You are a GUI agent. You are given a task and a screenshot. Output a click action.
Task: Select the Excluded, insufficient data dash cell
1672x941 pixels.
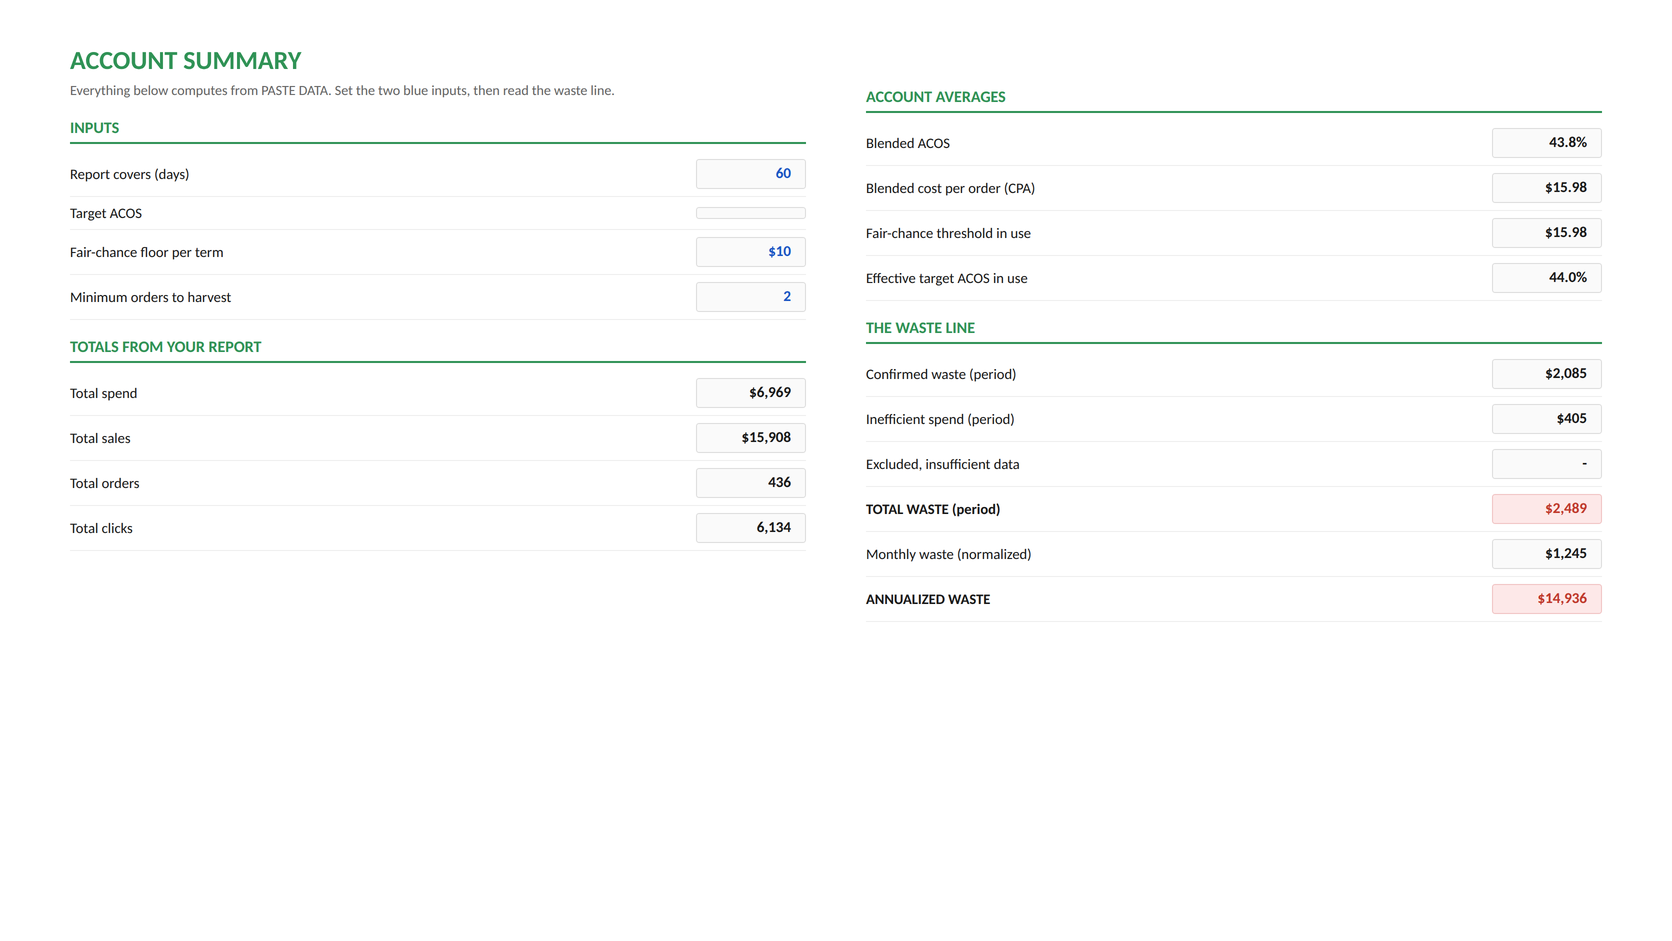click(x=1546, y=464)
